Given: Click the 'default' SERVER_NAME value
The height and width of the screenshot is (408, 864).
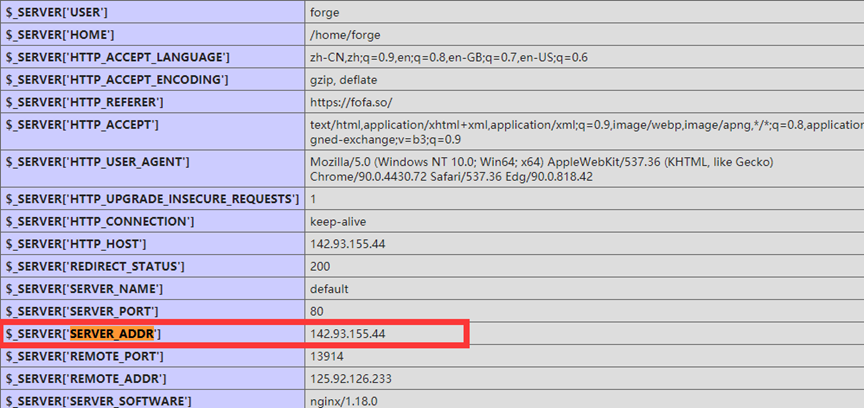Looking at the screenshot, I should [329, 289].
